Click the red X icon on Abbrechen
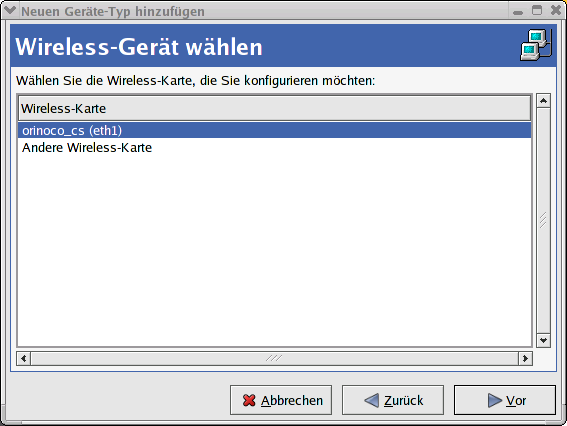This screenshot has height=426, width=567. (249, 400)
